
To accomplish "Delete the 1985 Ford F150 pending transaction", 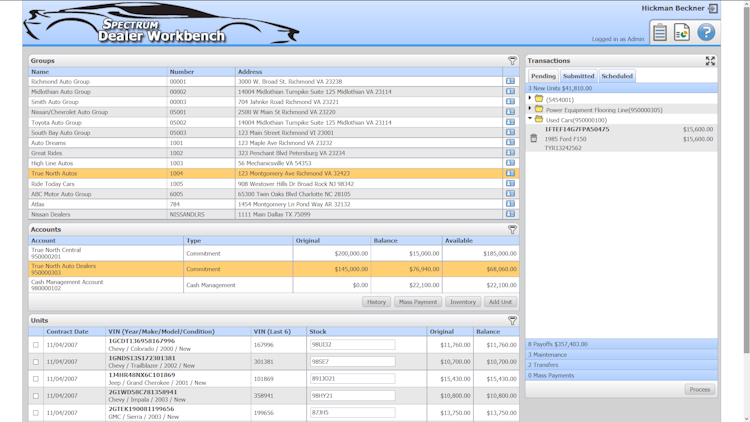I will 534,138.
